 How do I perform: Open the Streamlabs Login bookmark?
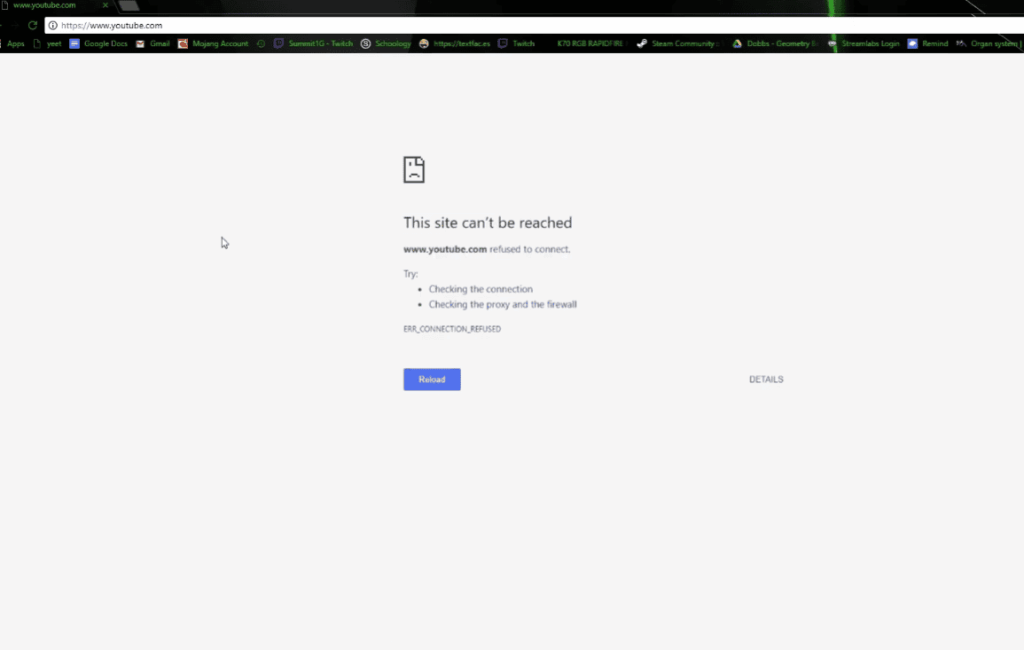[x=863, y=43]
